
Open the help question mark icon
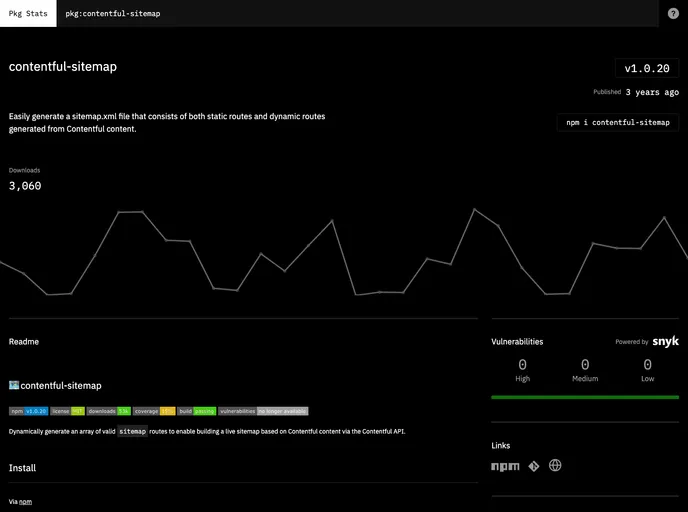[x=673, y=14]
